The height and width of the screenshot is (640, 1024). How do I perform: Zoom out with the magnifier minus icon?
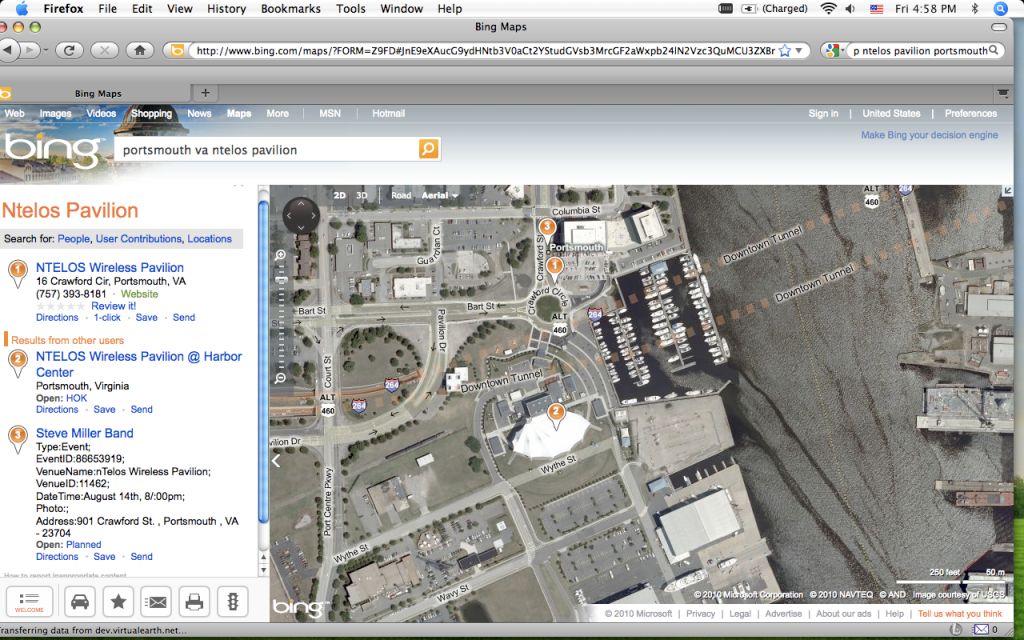(x=280, y=378)
